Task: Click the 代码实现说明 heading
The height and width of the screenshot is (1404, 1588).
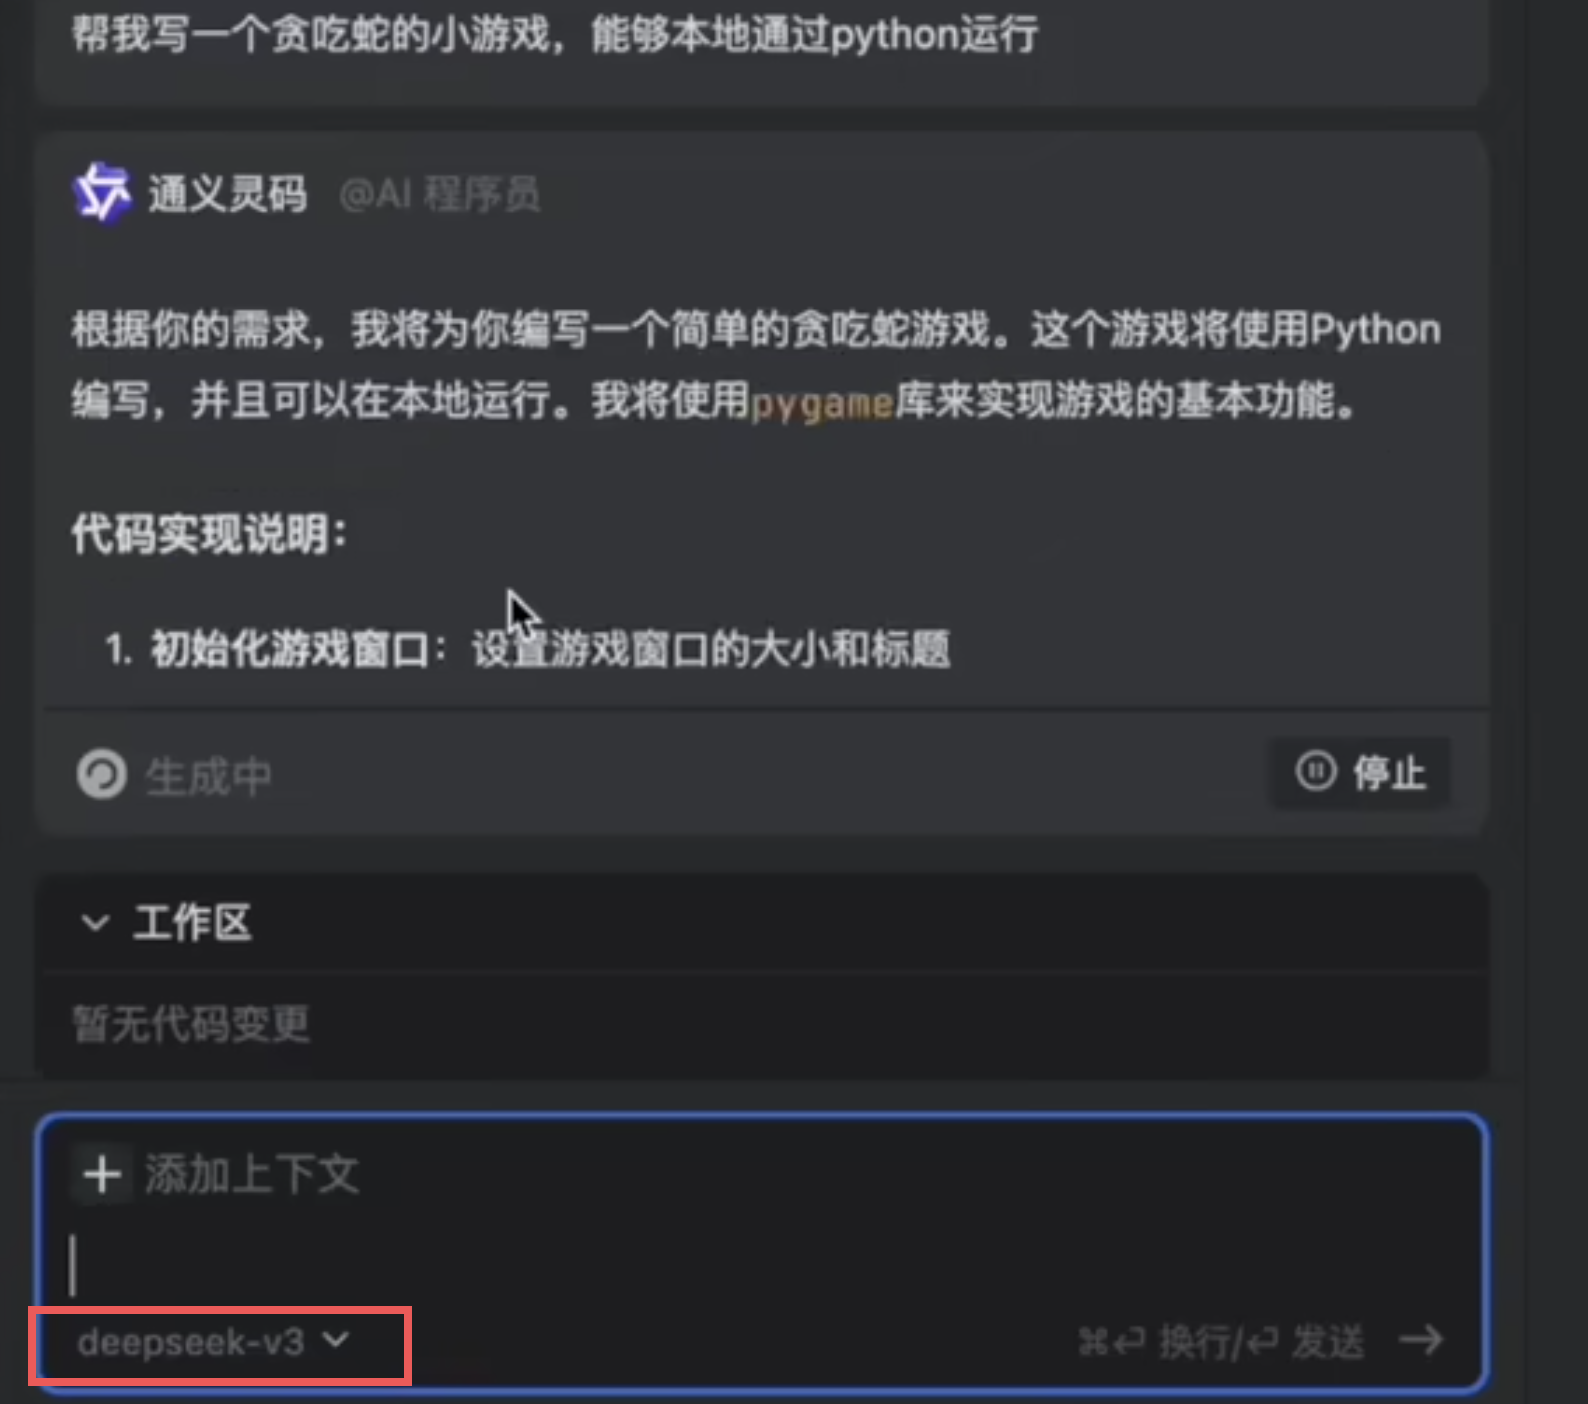Action: click(209, 534)
